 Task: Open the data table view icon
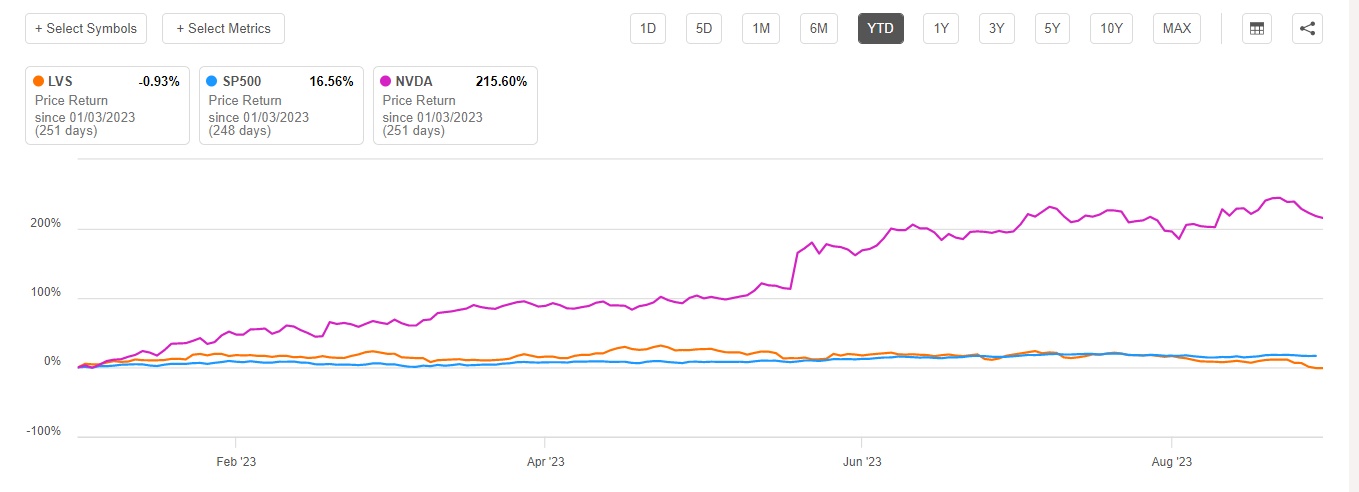(x=1257, y=28)
